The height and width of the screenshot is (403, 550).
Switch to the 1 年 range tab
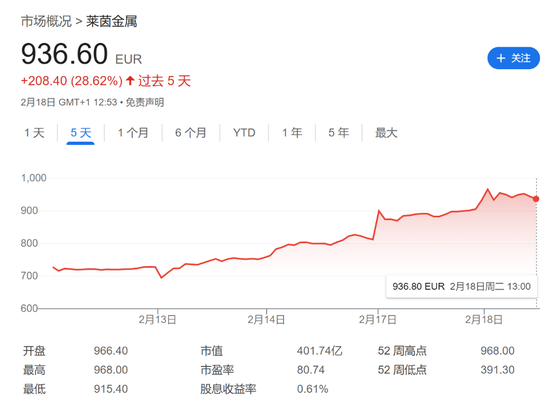click(292, 133)
